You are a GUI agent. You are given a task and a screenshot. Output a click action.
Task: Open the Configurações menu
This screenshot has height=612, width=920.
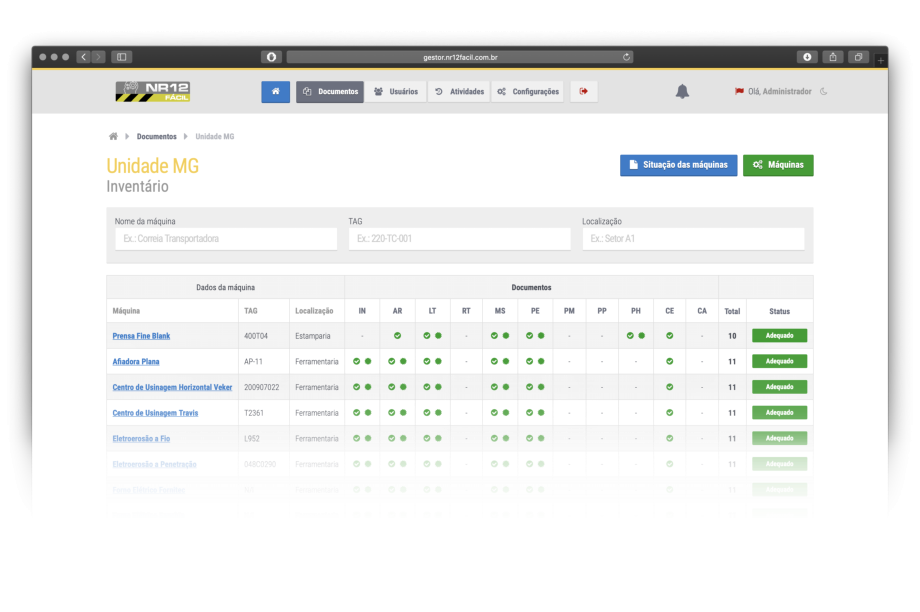[x=528, y=92]
